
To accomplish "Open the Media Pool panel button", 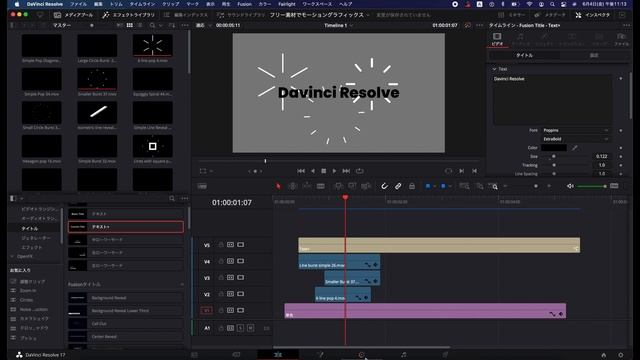I will coord(73,15).
